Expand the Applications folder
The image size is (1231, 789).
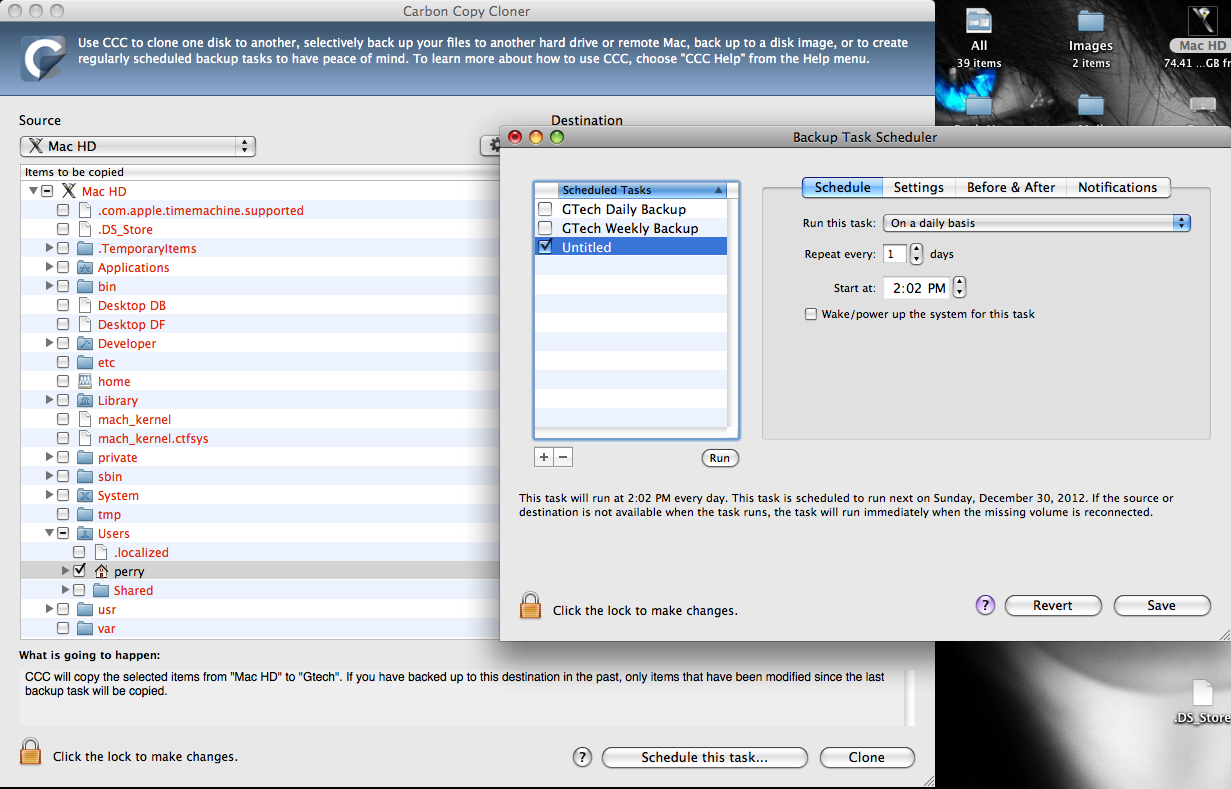click(x=49, y=268)
